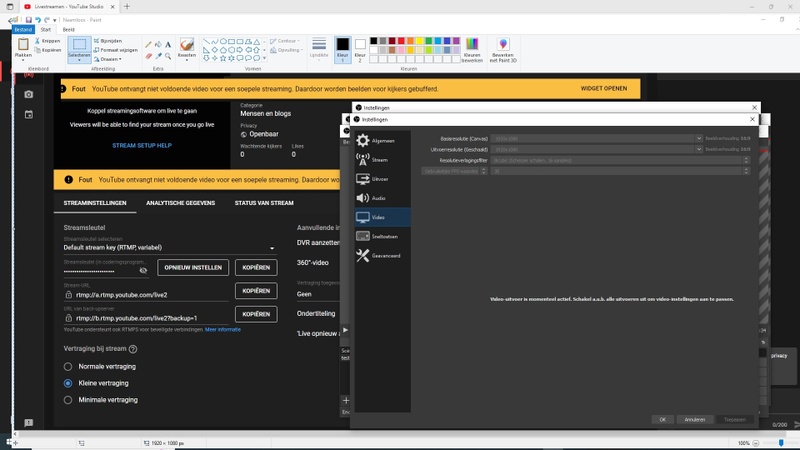800x450 pixels.
Task: Open Algemeen settings in Instellingen
Action: tap(383, 140)
